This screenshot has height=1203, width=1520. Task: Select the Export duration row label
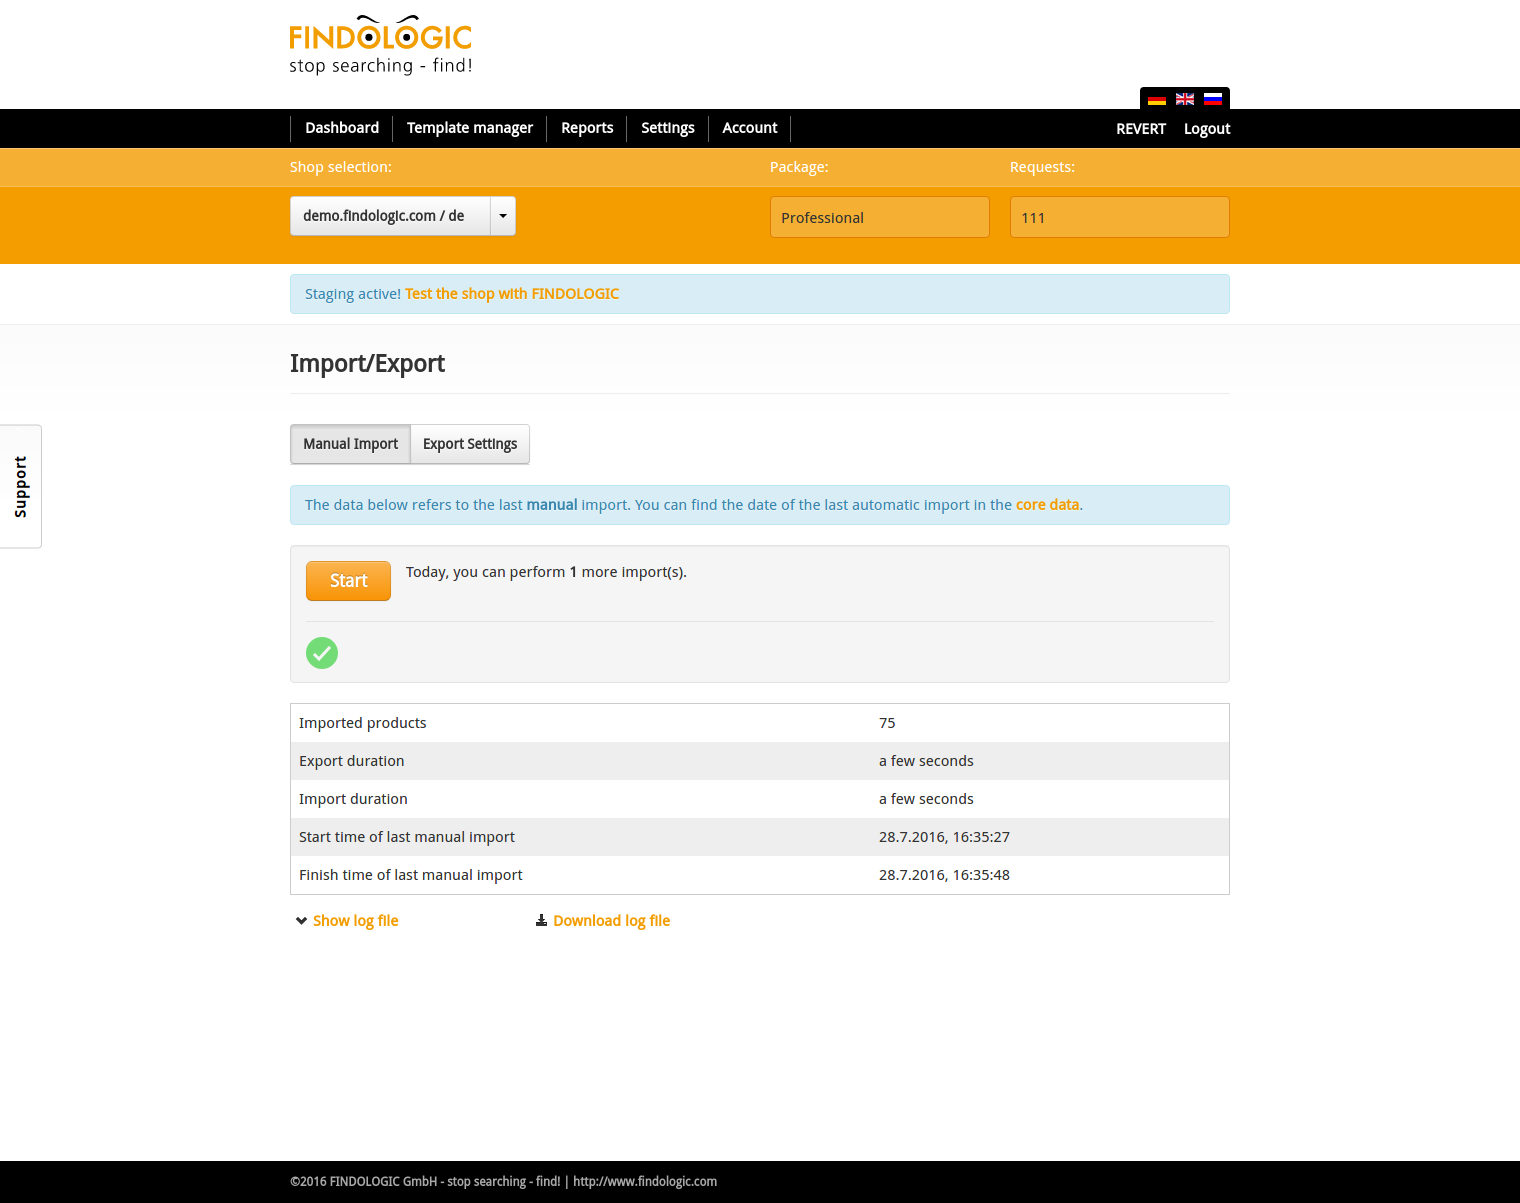(x=351, y=761)
